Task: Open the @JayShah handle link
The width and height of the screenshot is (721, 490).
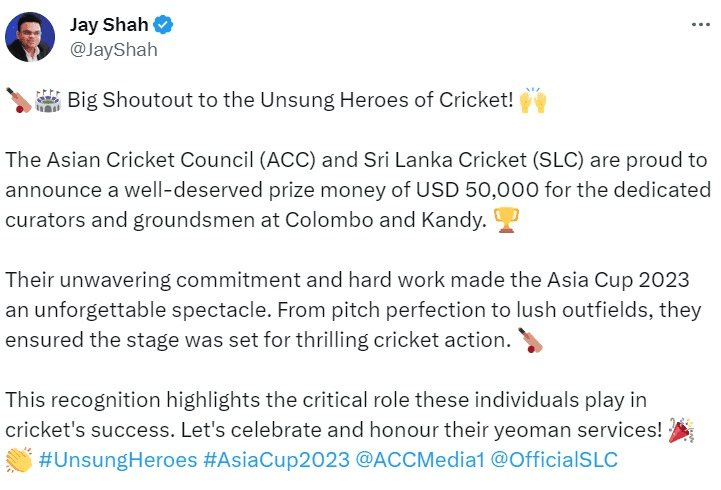Action: [x=112, y=48]
